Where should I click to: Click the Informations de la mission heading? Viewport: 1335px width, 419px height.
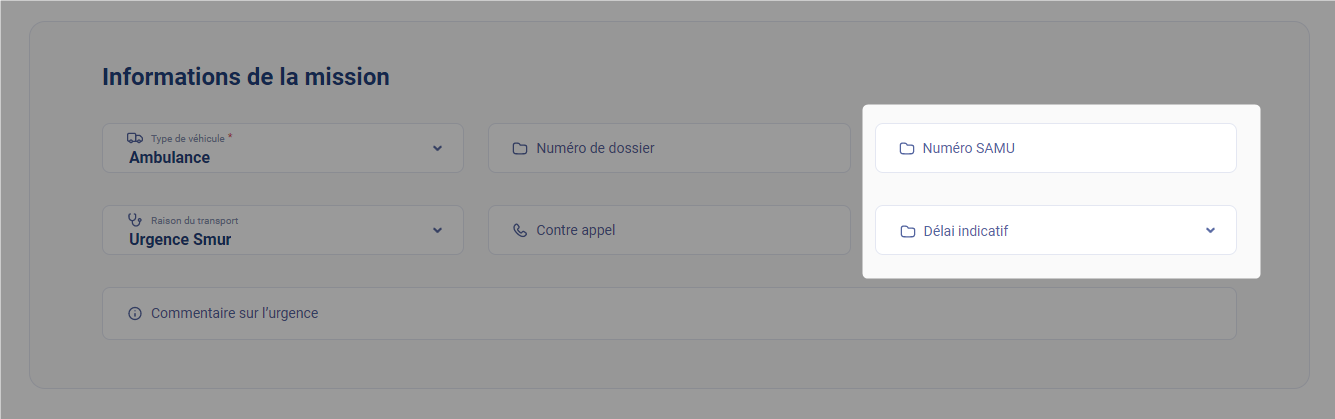click(x=246, y=77)
